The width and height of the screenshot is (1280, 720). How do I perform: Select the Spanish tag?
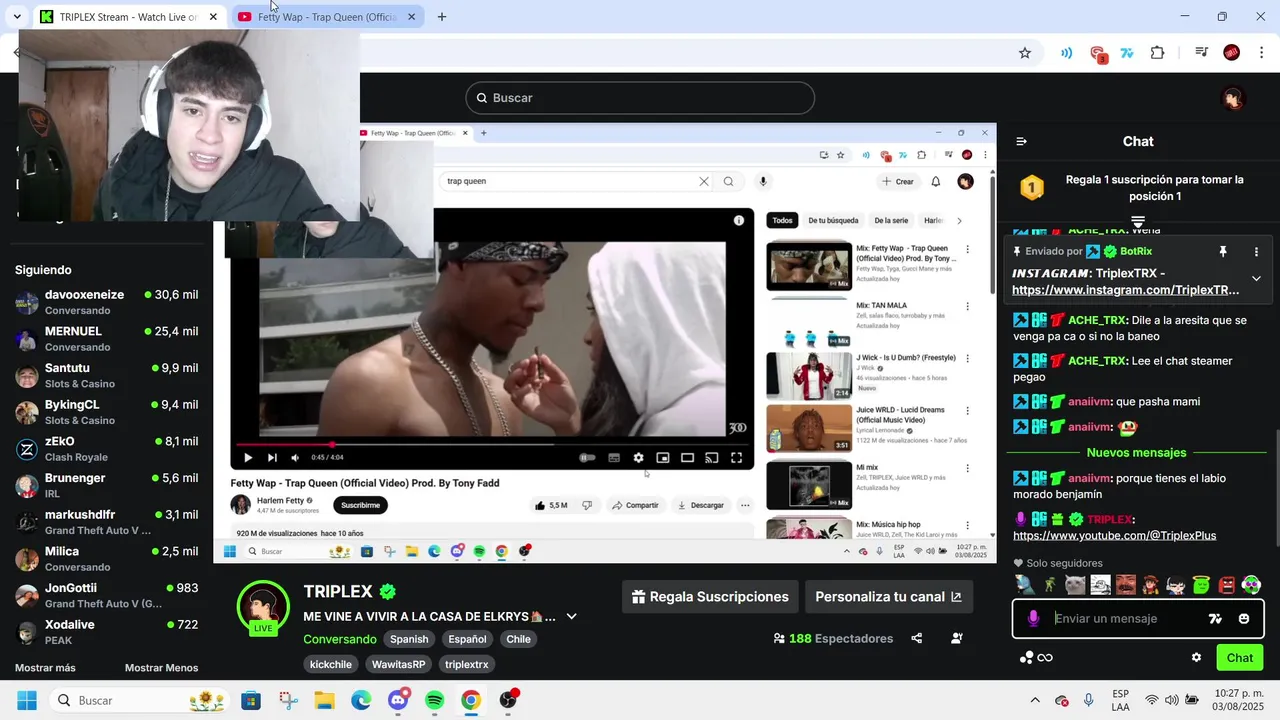coord(409,639)
